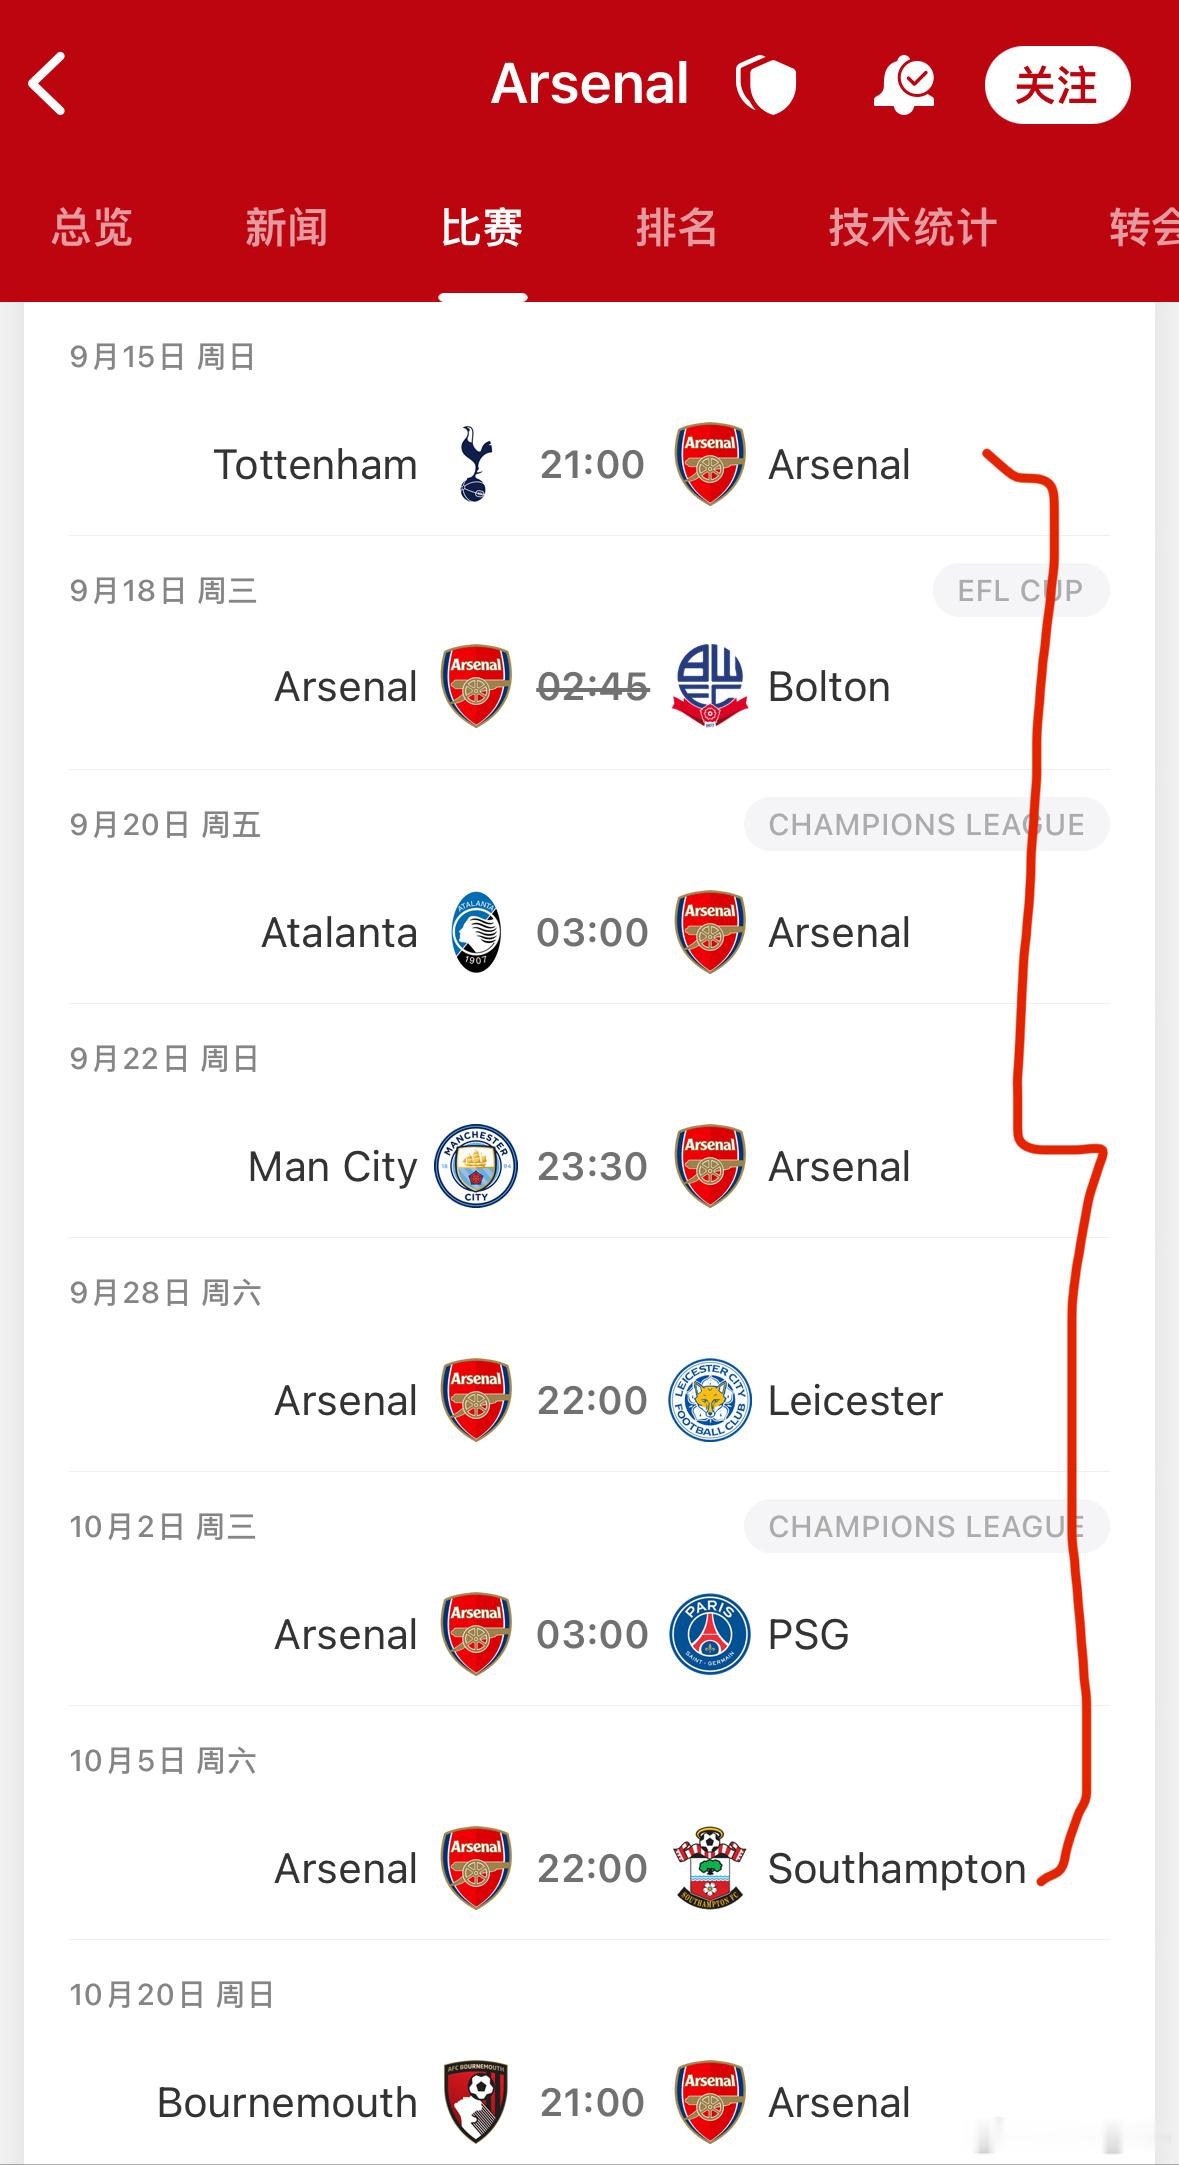Tap the 关注 follow button
Screen dimensions: 1179x2165
[x=1057, y=85]
